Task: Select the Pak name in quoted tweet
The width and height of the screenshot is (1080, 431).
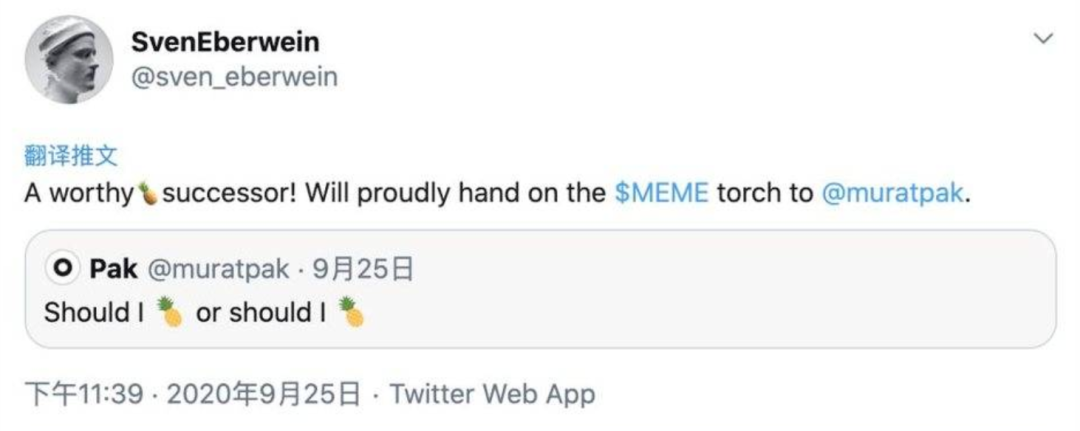Action: [113, 269]
